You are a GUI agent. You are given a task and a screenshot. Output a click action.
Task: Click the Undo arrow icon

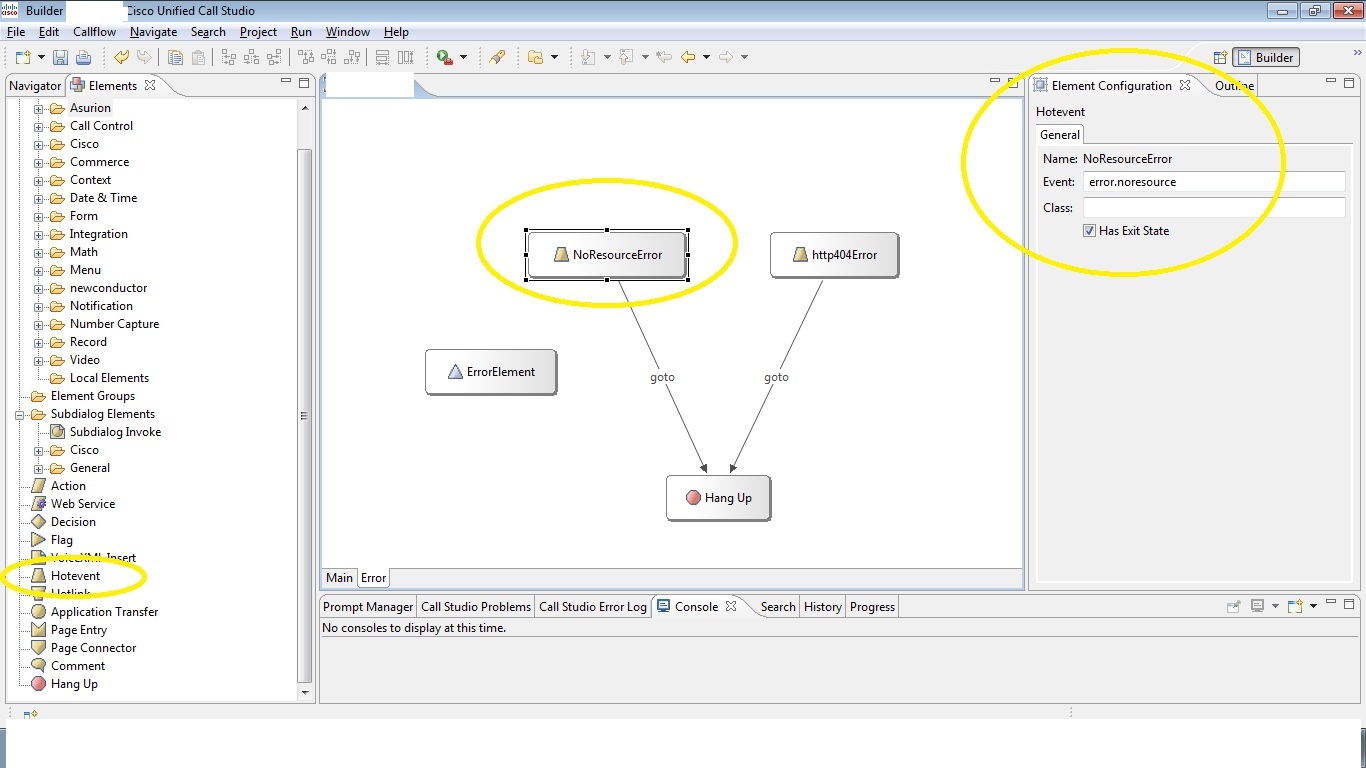tap(122, 57)
